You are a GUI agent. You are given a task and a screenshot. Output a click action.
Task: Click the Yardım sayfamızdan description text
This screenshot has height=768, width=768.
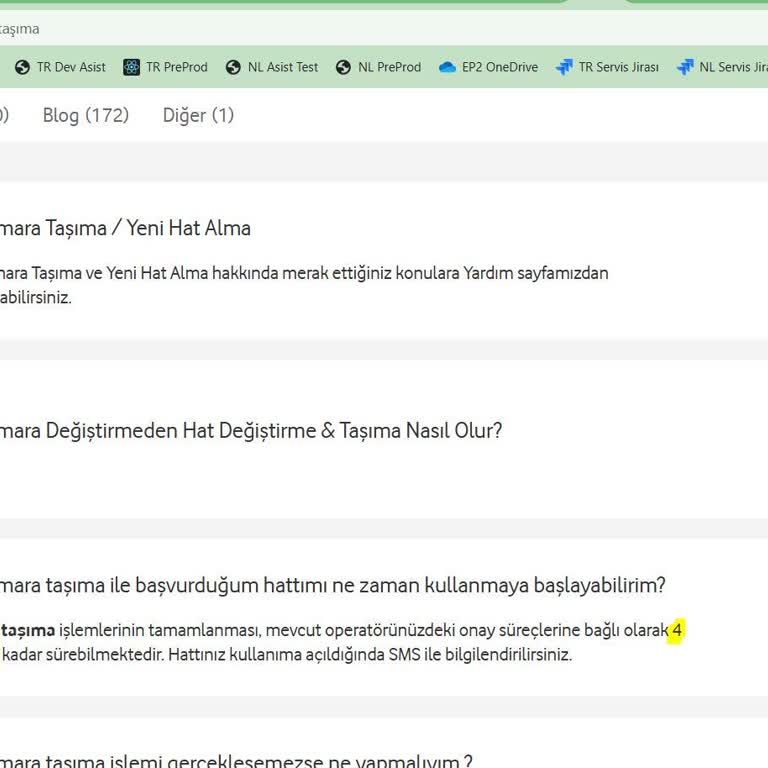pos(536,273)
